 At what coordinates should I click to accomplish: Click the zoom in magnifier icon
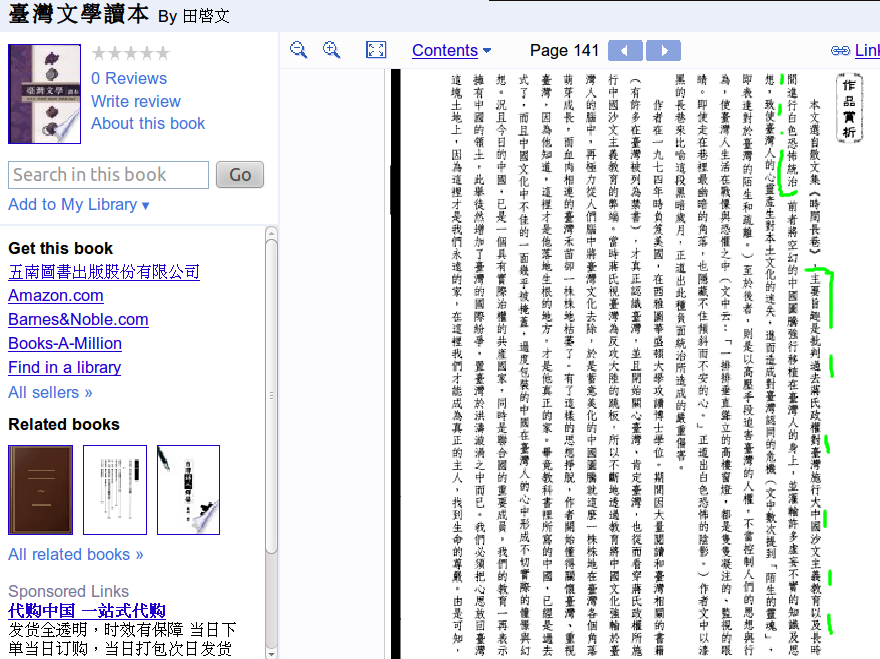[x=332, y=50]
